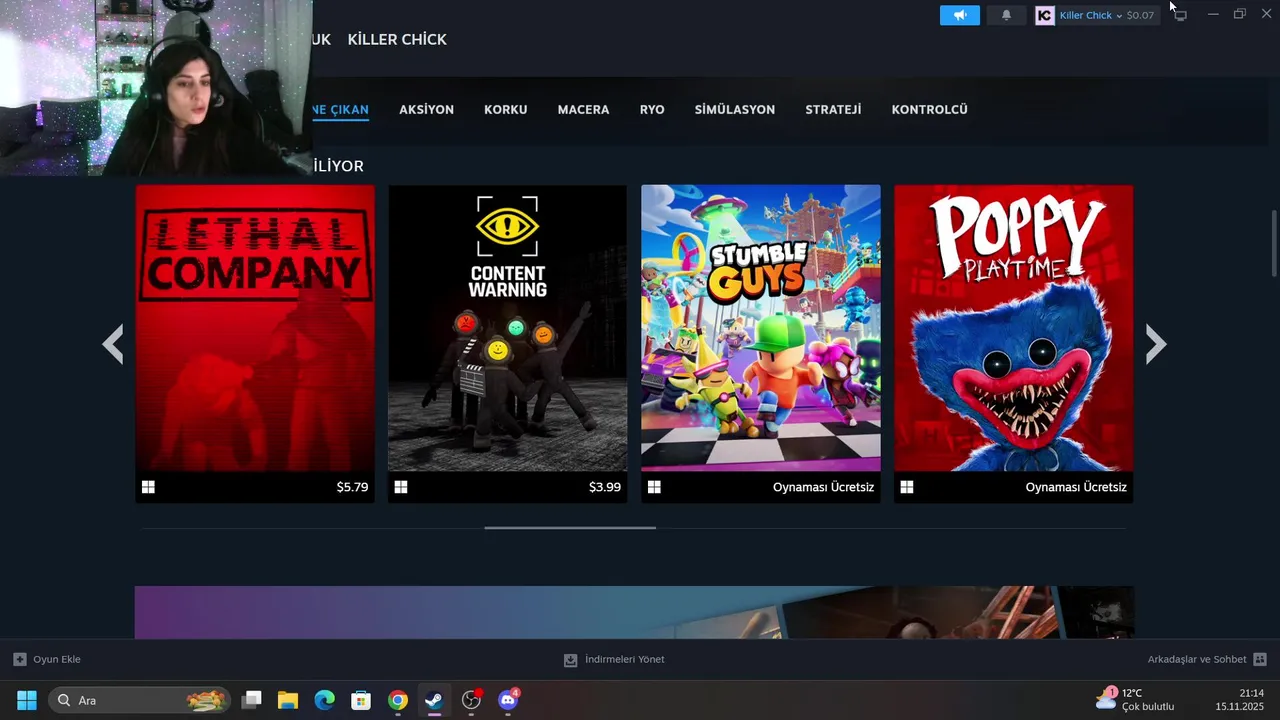Click the $5.79 price on Lethal Company
Image resolution: width=1280 pixels, height=720 pixels.
tap(352, 487)
